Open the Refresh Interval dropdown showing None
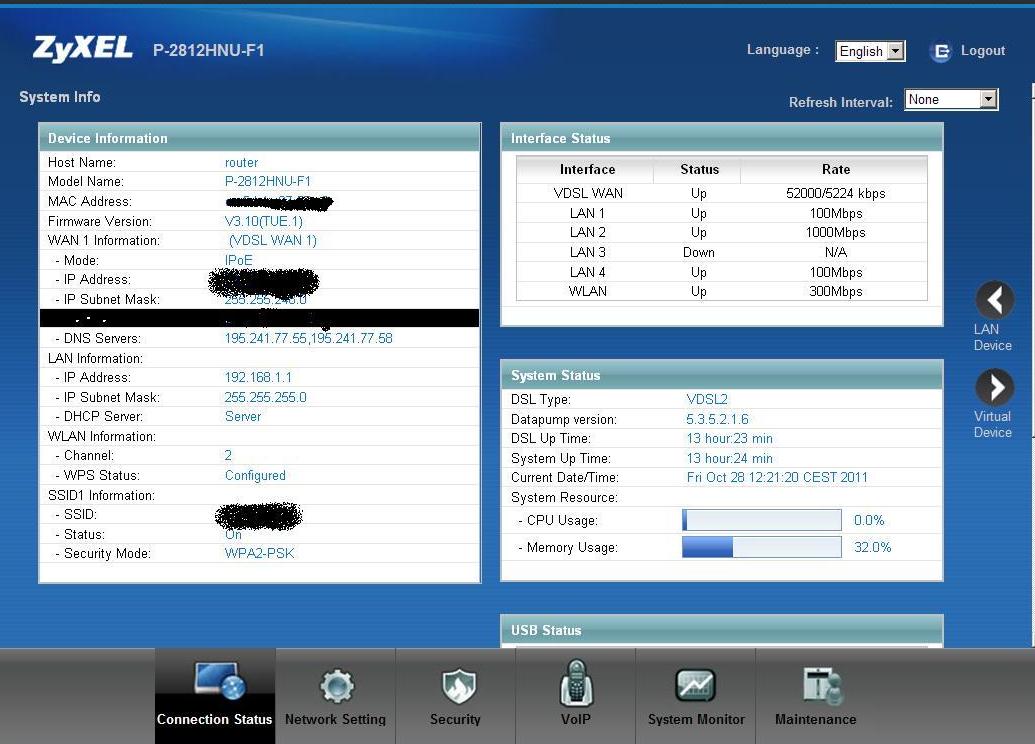Screen dimensions: 1035x744 point(951,100)
